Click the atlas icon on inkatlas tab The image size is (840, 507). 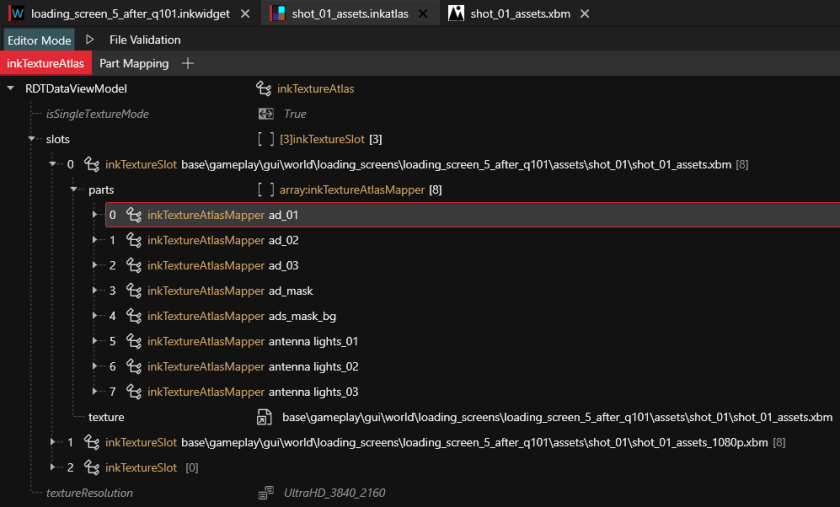point(278,13)
